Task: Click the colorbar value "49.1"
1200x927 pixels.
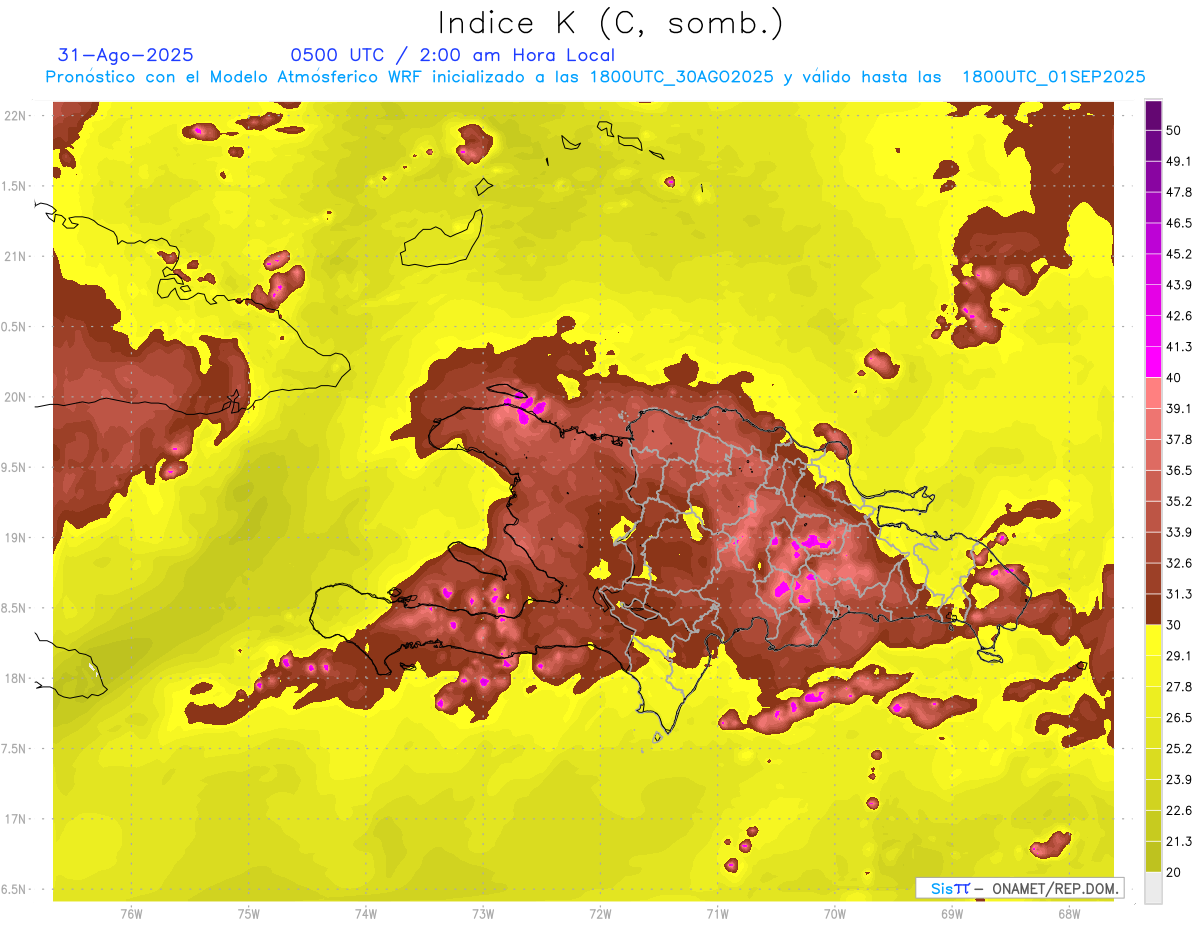Action: pos(1178,161)
